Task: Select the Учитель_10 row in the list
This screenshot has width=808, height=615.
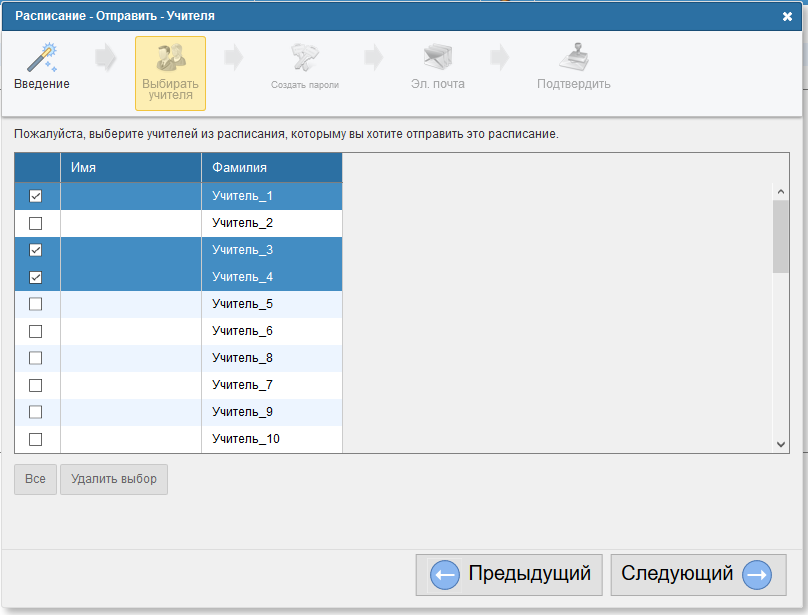Action: 245,439
